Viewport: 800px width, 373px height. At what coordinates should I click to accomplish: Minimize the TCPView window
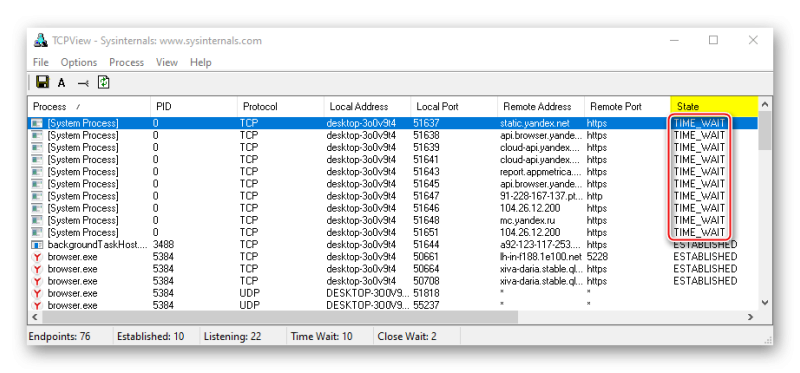pos(674,40)
